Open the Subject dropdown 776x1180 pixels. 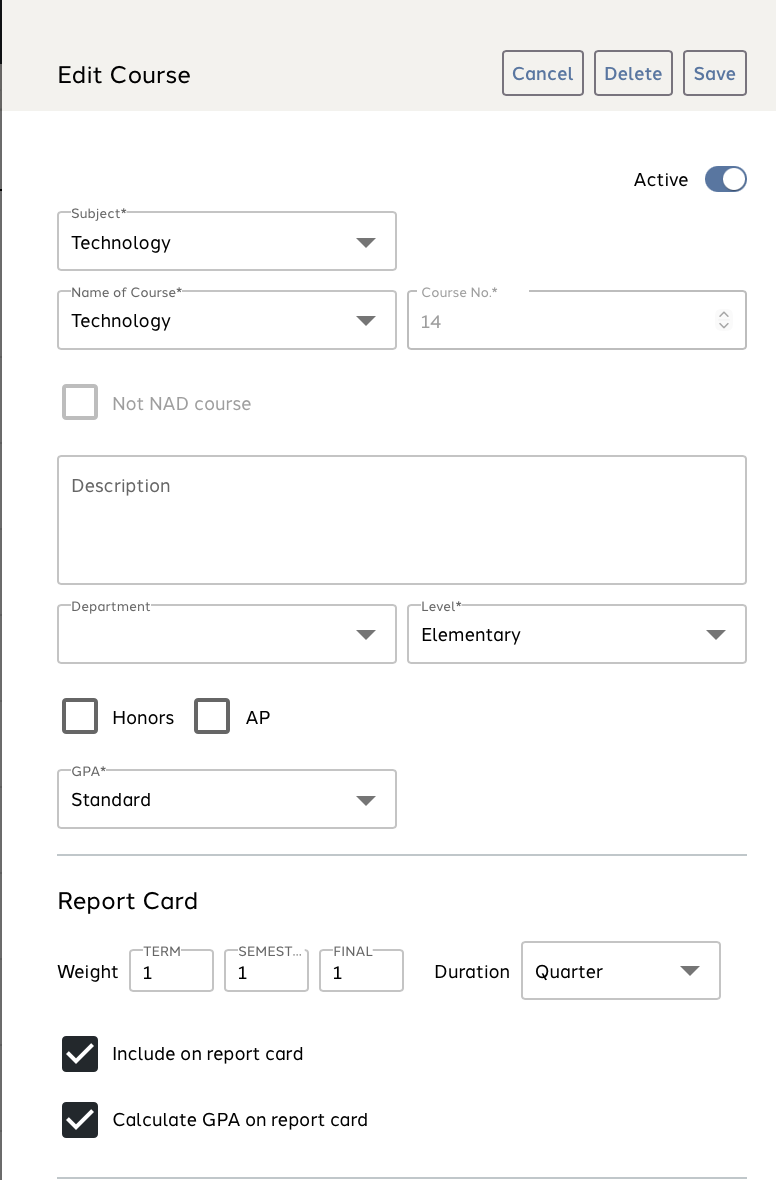pyautogui.click(x=227, y=242)
